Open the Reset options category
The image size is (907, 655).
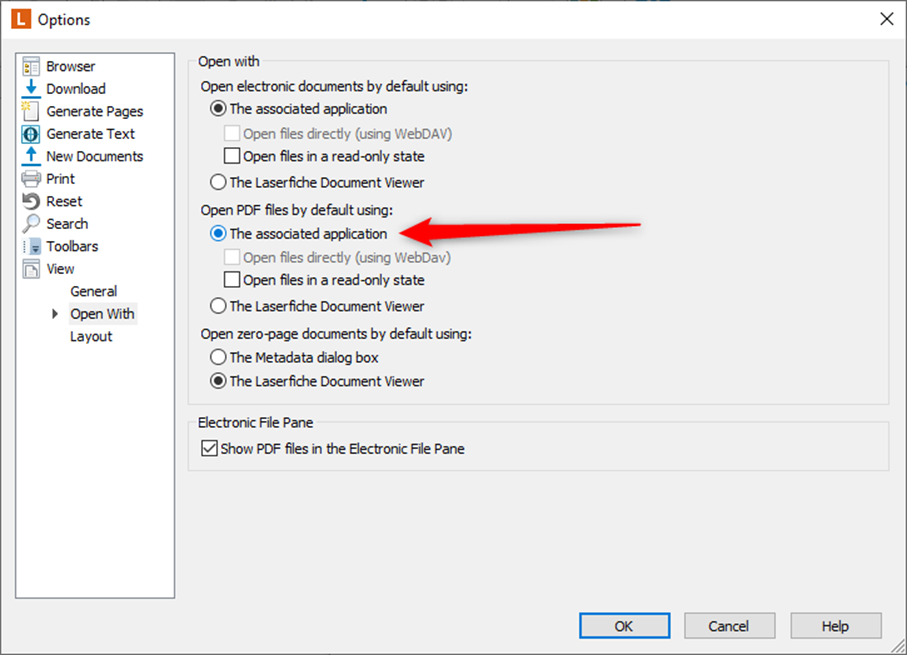tap(64, 201)
